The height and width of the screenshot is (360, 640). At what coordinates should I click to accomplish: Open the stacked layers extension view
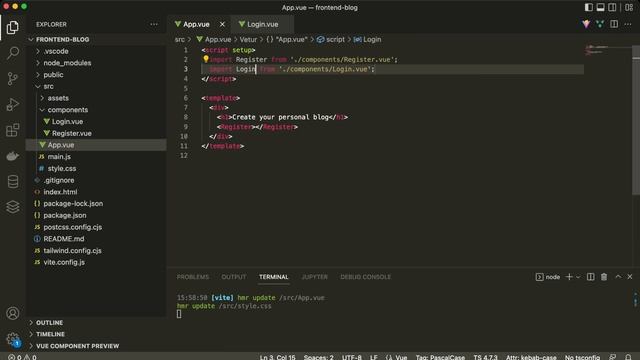point(13,207)
